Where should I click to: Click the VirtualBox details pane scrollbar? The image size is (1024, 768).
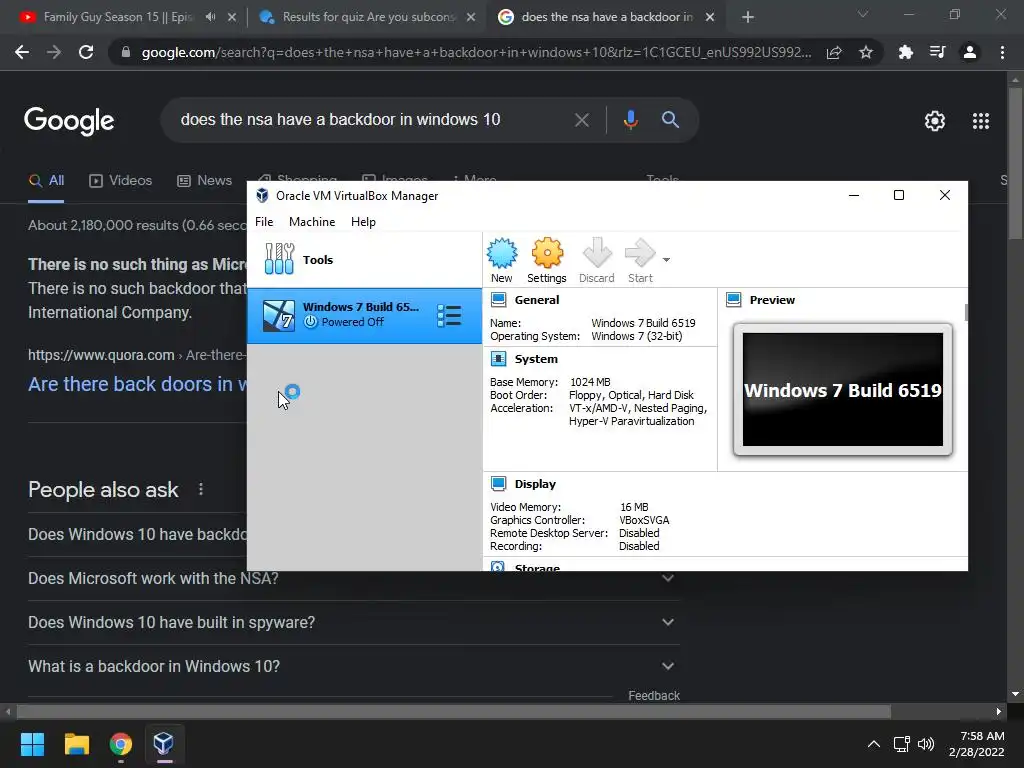click(966, 312)
